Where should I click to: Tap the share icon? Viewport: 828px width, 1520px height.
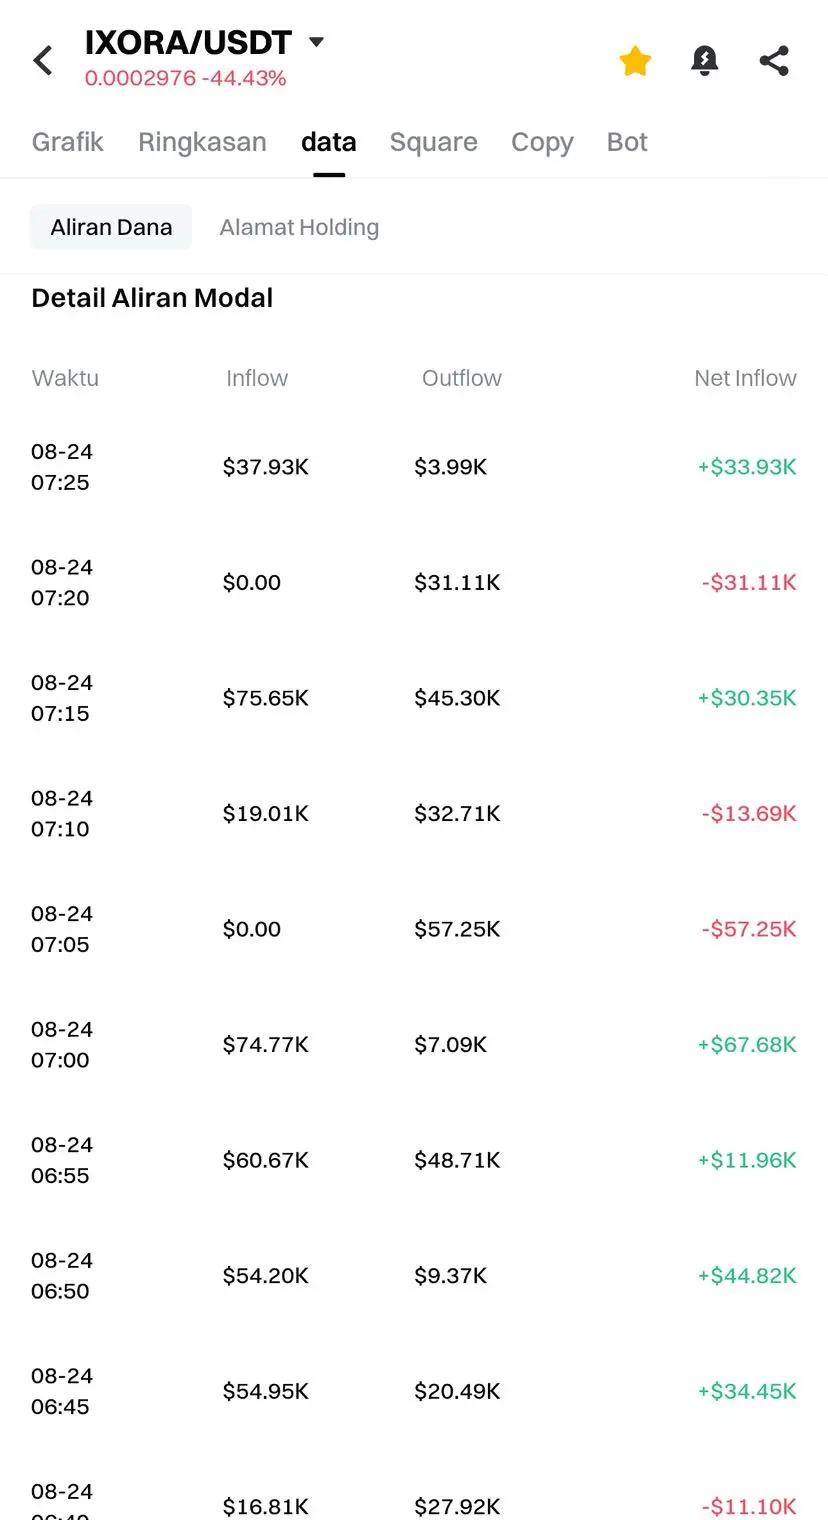click(774, 61)
